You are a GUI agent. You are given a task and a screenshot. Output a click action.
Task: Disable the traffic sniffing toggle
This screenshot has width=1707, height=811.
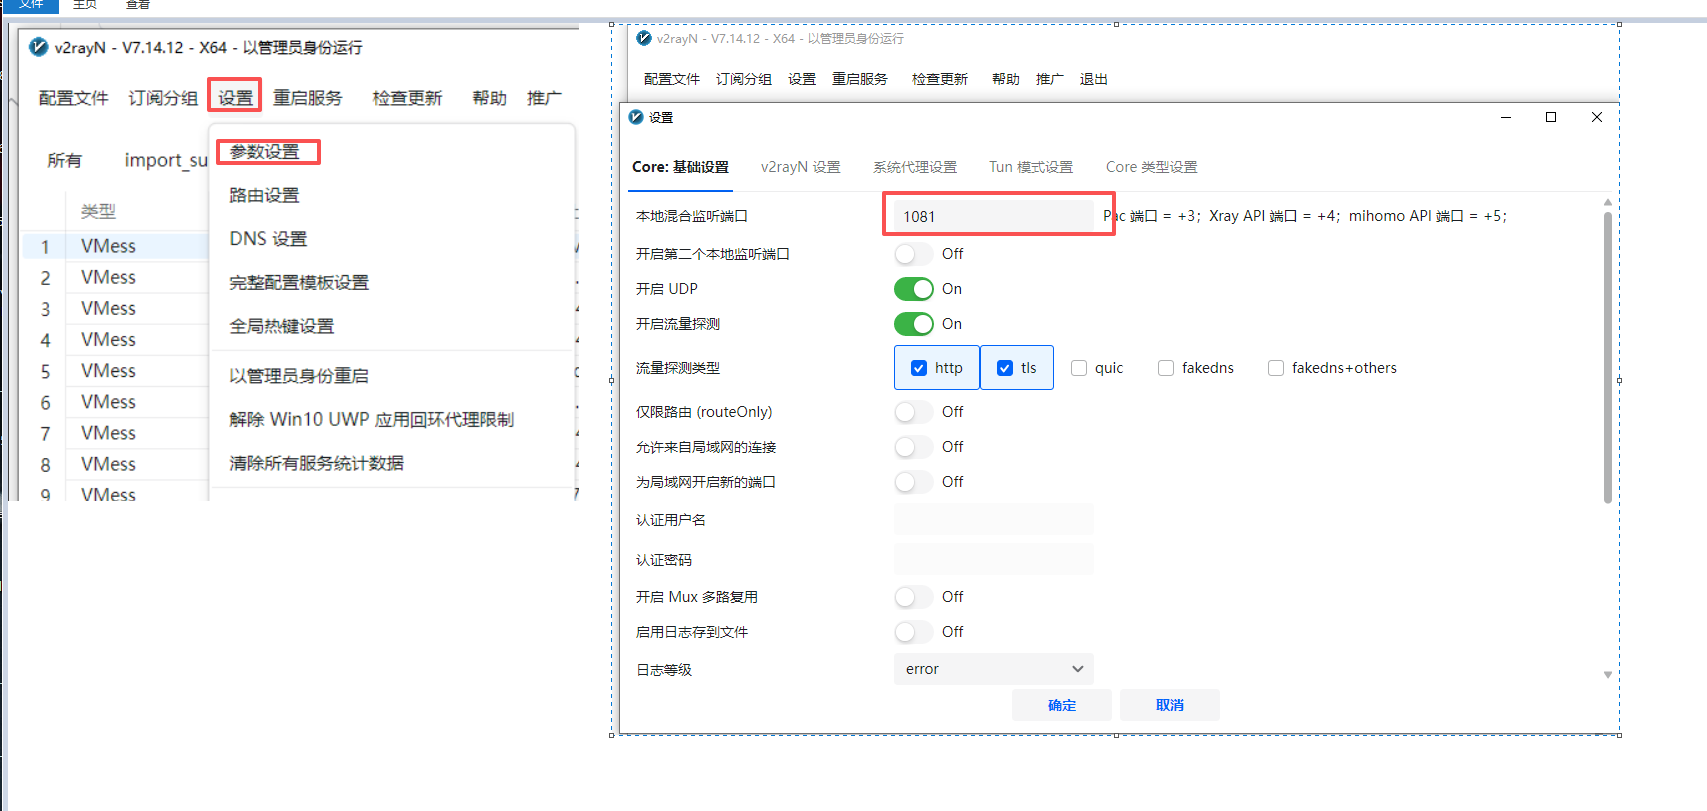[x=913, y=324]
